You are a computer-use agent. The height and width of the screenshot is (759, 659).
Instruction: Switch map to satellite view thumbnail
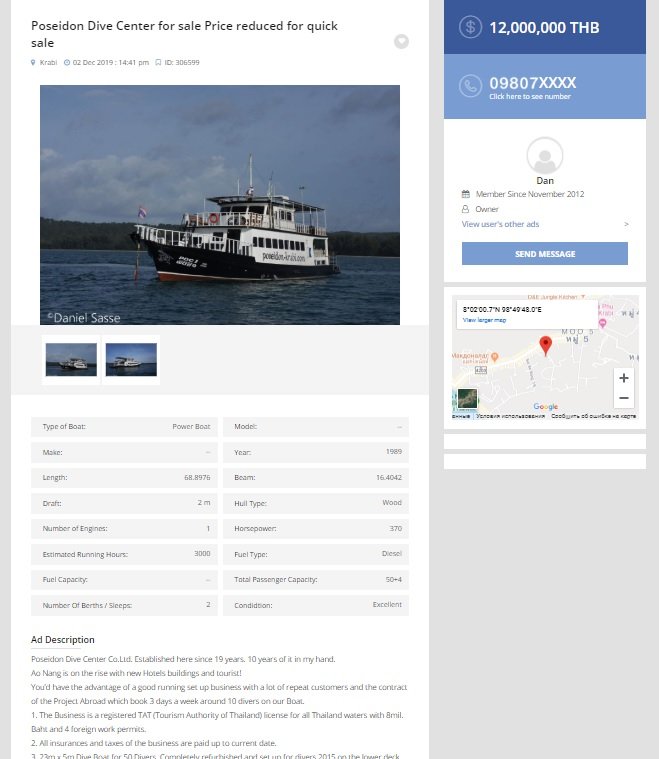click(467, 398)
